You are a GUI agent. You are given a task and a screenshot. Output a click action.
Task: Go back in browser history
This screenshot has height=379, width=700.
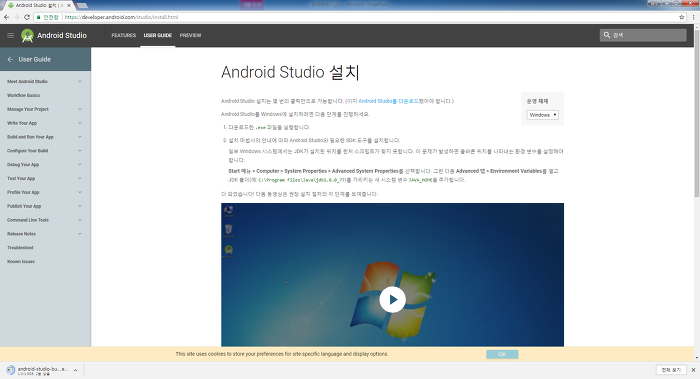(x=6, y=17)
